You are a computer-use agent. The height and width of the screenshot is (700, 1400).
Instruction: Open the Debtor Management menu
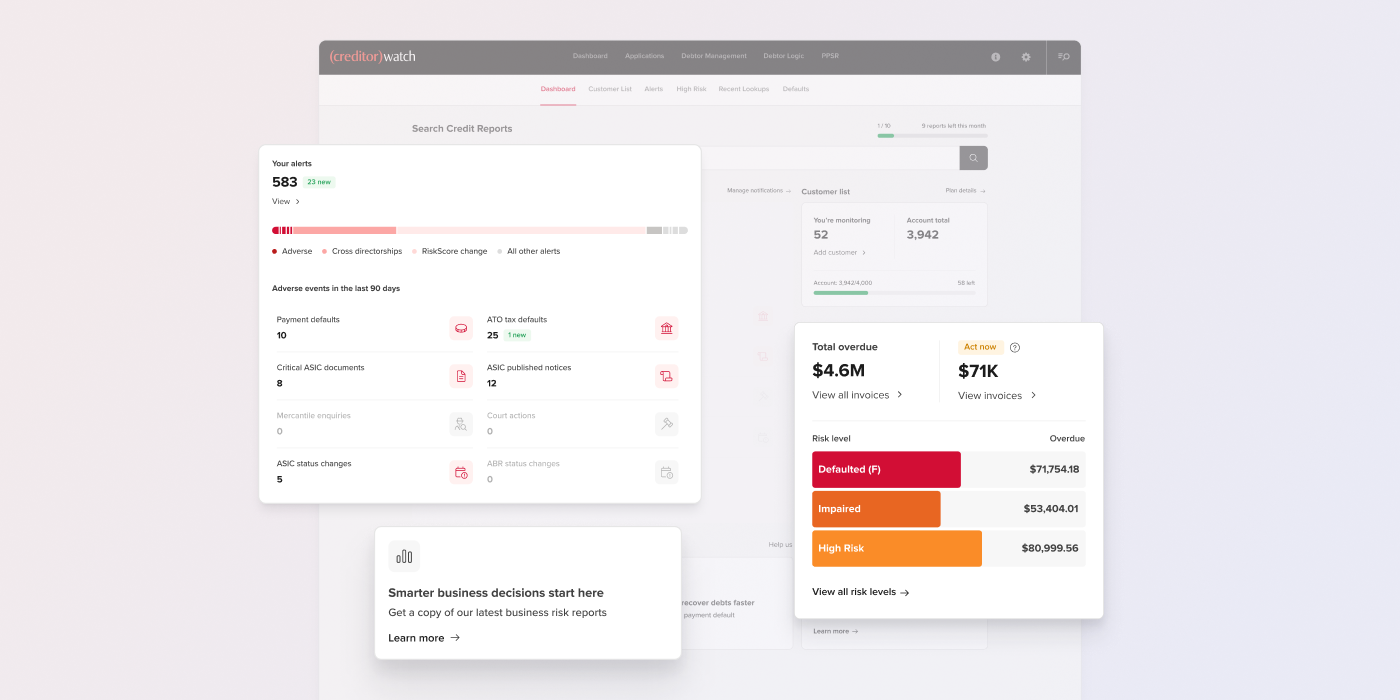[x=713, y=56]
